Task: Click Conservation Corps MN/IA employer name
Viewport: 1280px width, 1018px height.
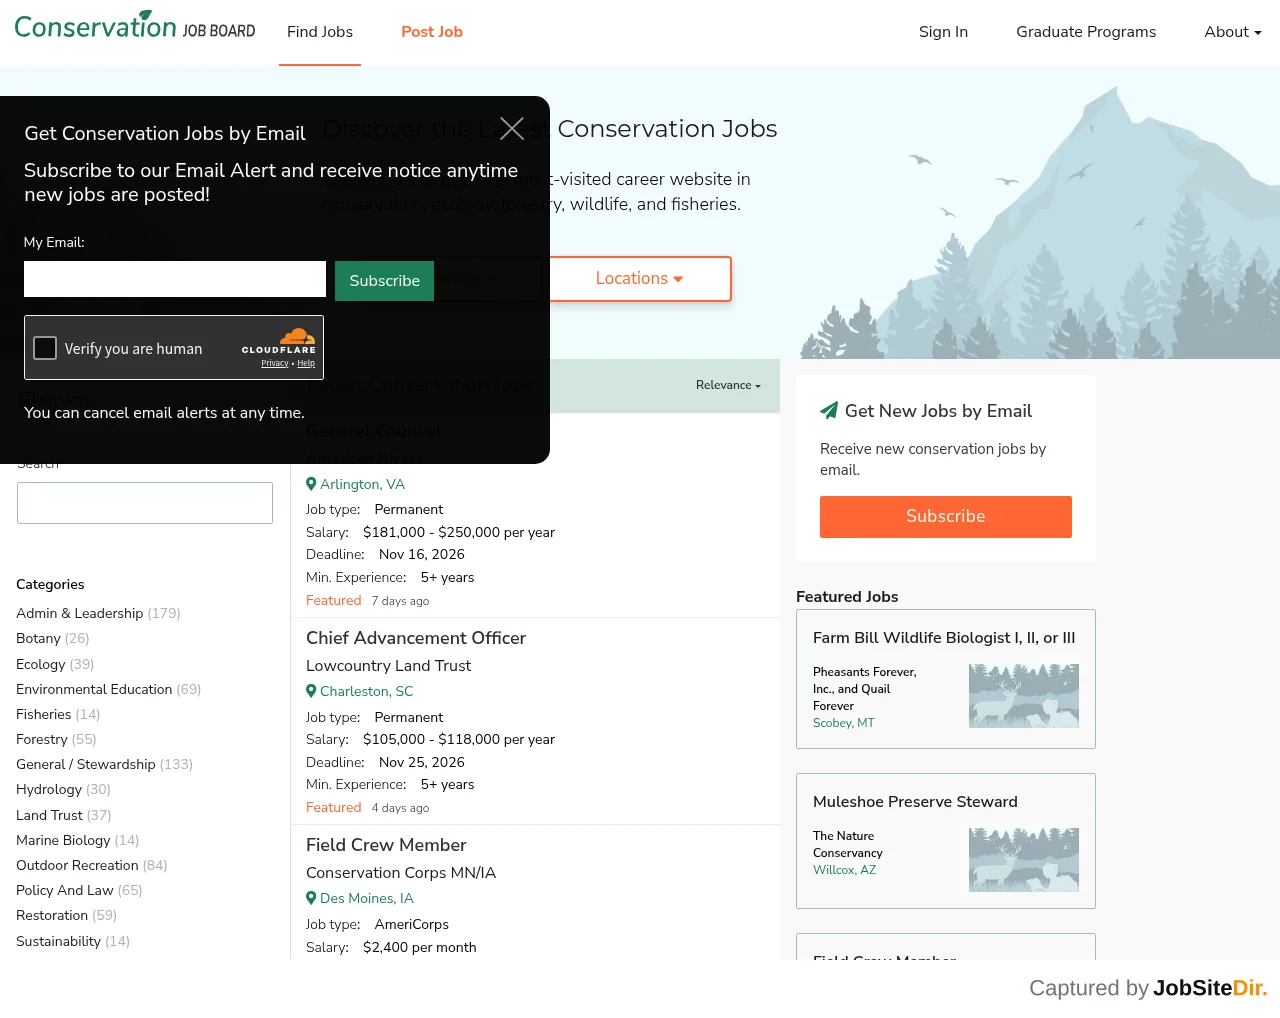Action: coord(401,873)
